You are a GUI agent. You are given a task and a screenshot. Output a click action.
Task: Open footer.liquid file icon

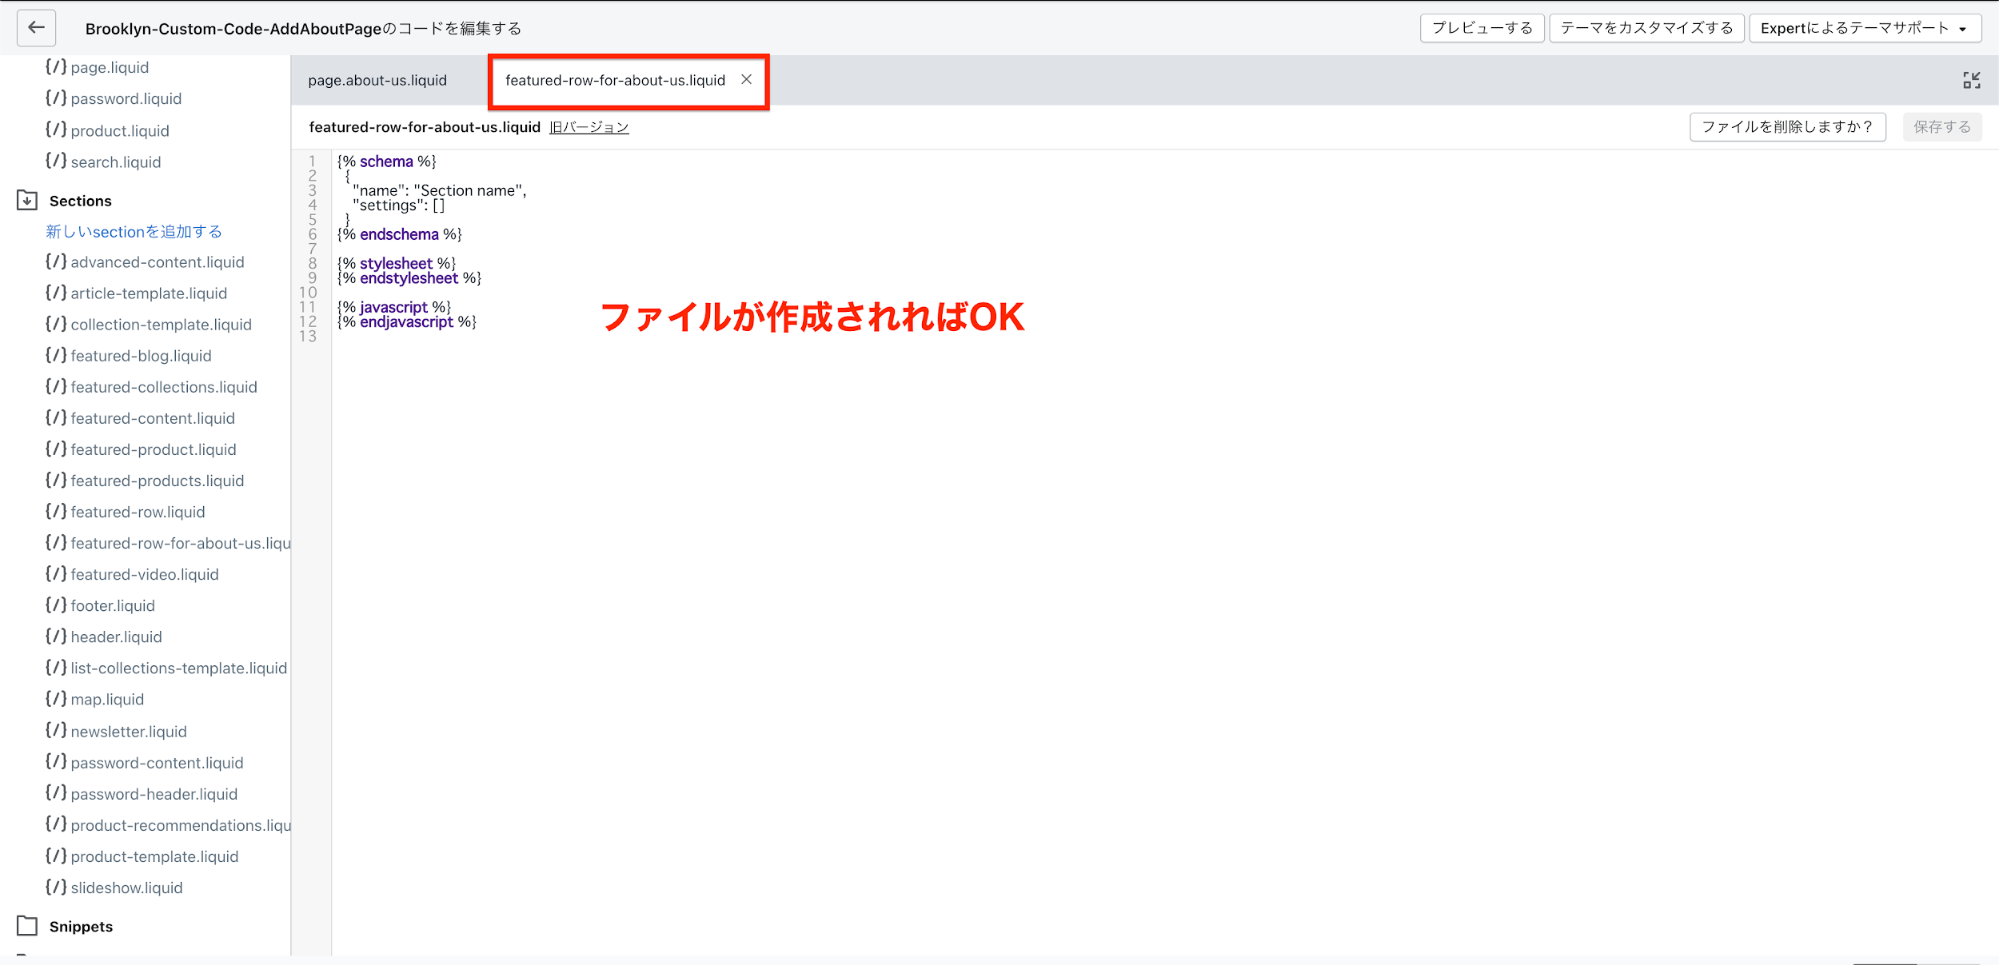[x=56, y=606]
